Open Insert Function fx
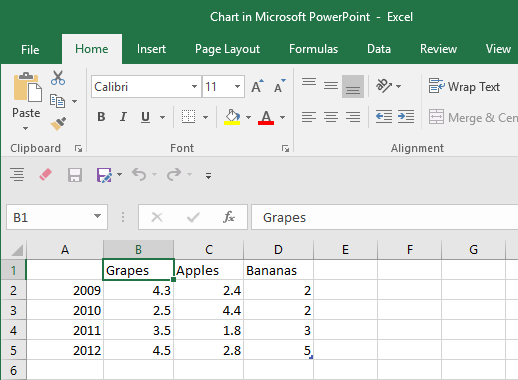518x380 pixels. [229, 217]
